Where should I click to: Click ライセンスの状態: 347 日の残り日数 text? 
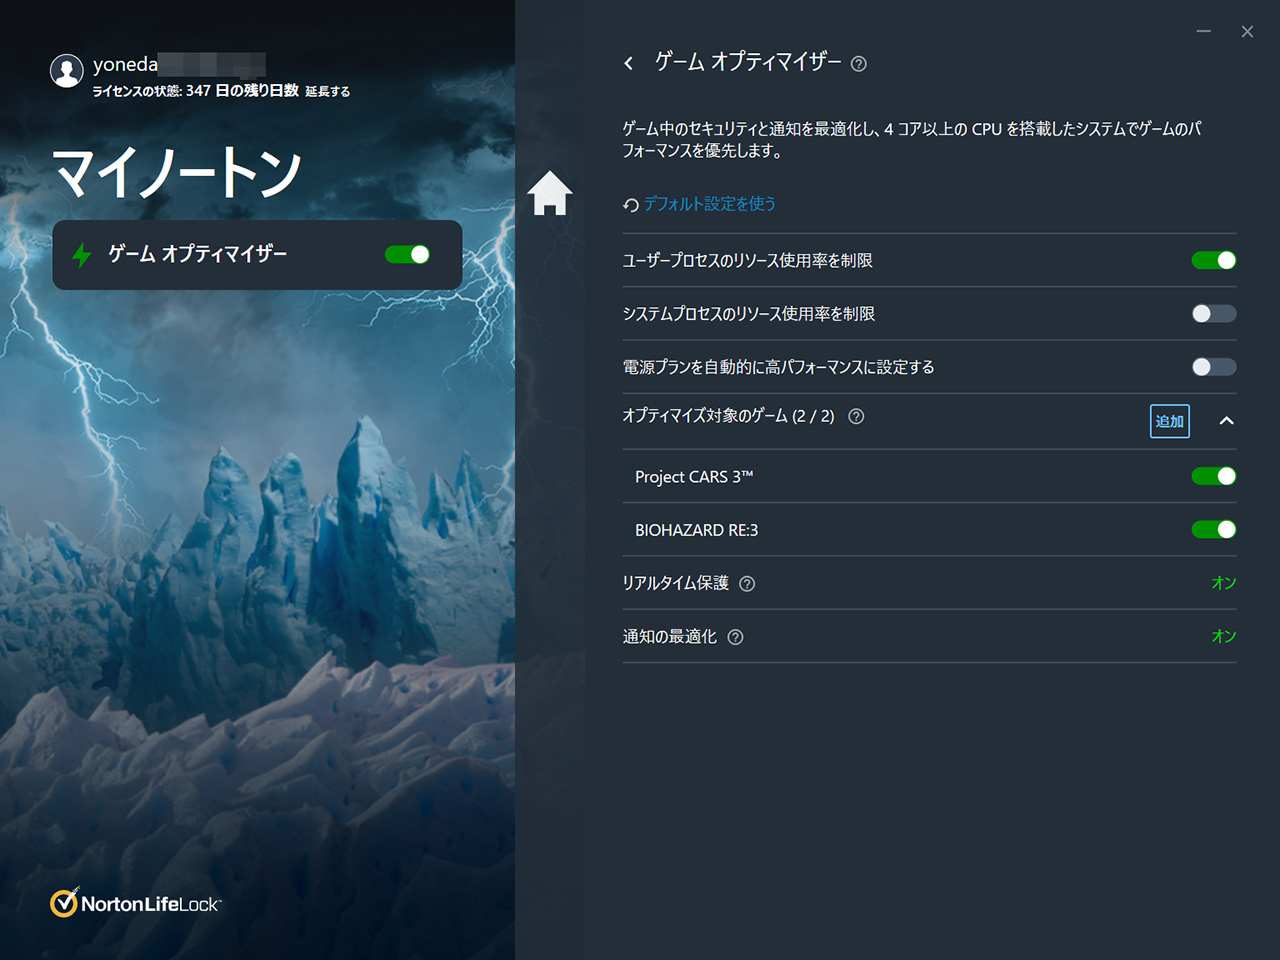196,90
